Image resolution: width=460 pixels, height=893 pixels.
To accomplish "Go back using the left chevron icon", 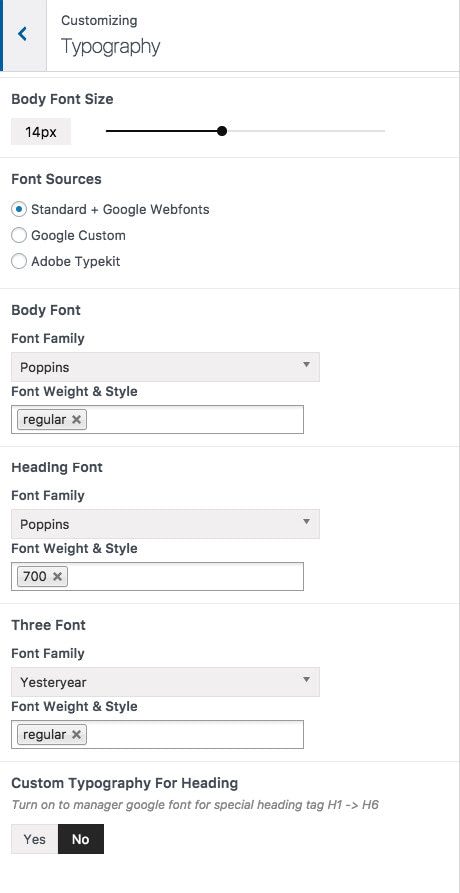I will tap(23, 34).
